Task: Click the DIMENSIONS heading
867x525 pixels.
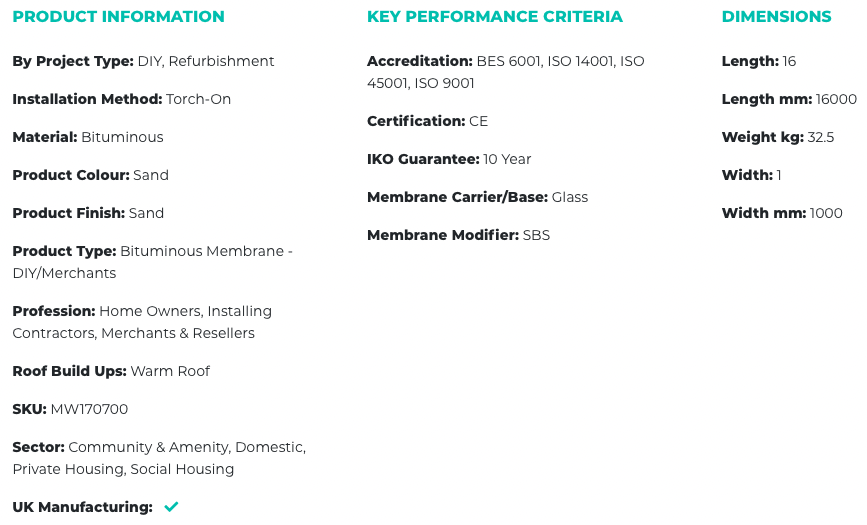Action: (x=776, y=17)
